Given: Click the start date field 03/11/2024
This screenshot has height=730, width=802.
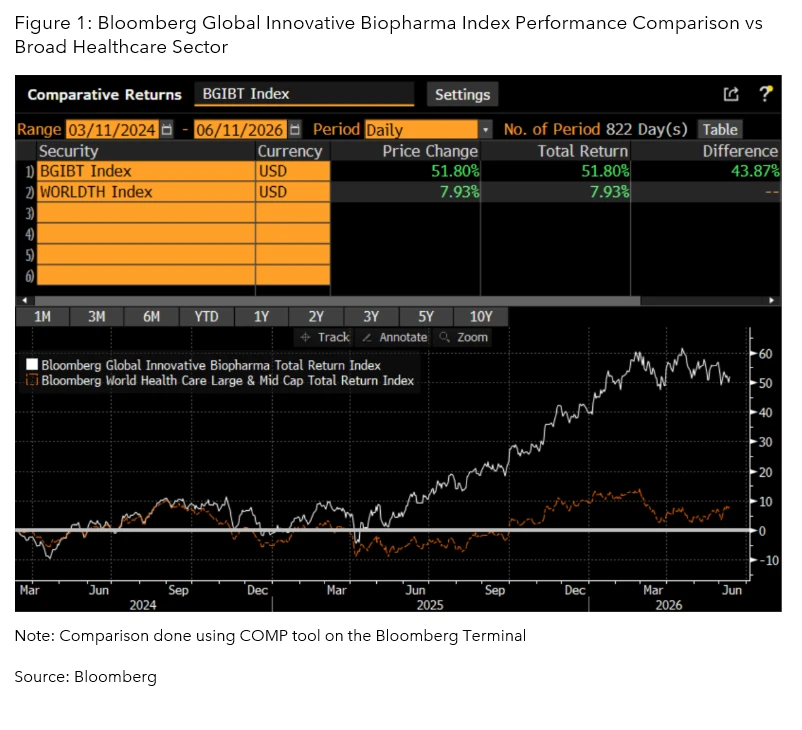Looking at the screenshot, I should tap(113, 129).
